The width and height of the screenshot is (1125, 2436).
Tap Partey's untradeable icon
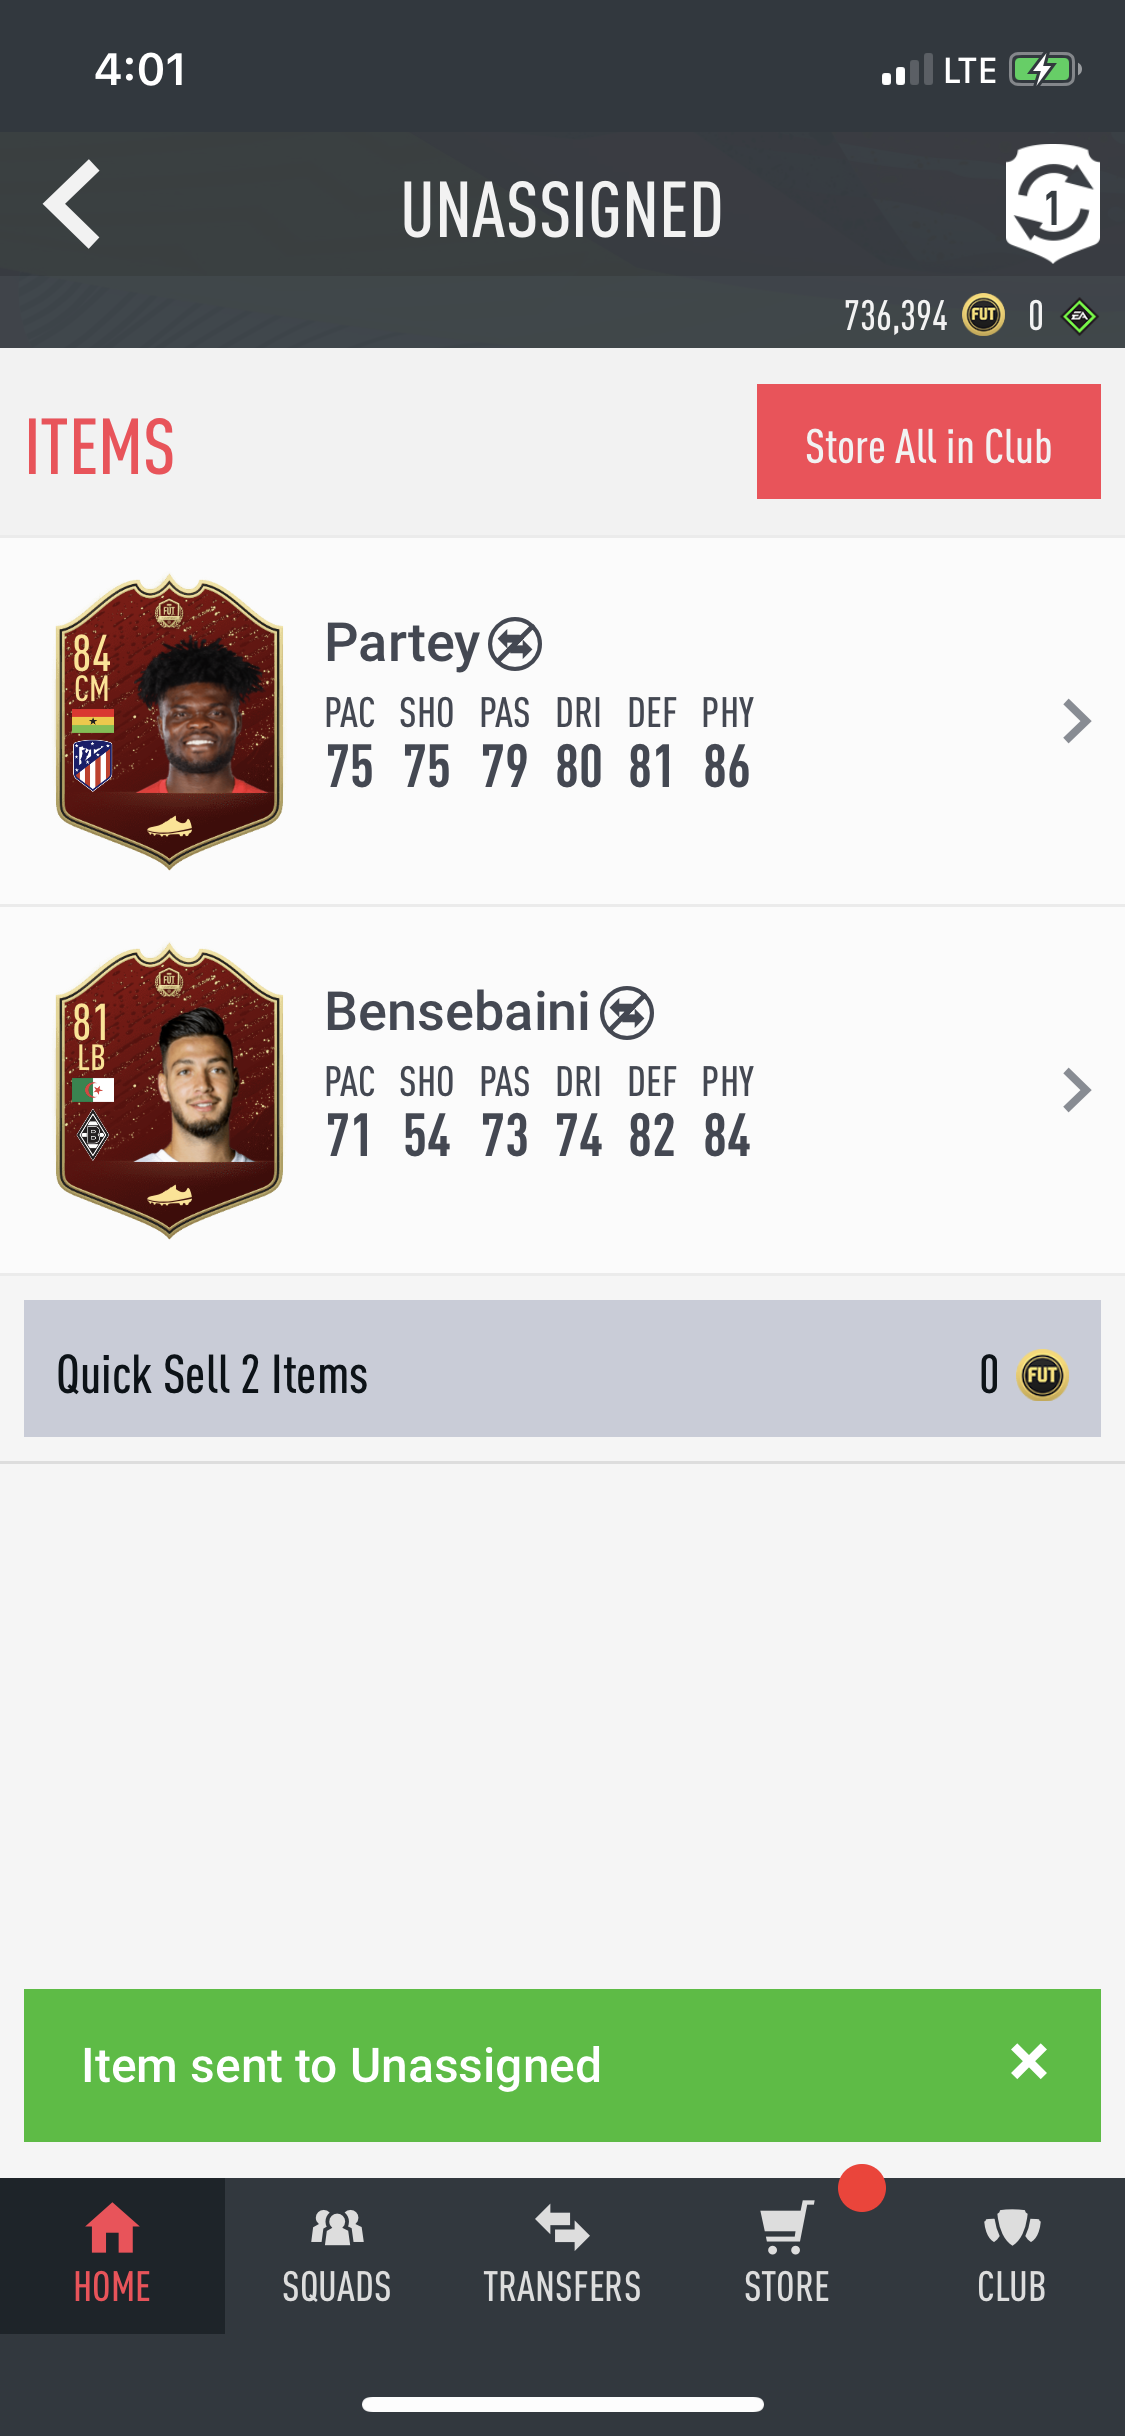coord(515,644)
